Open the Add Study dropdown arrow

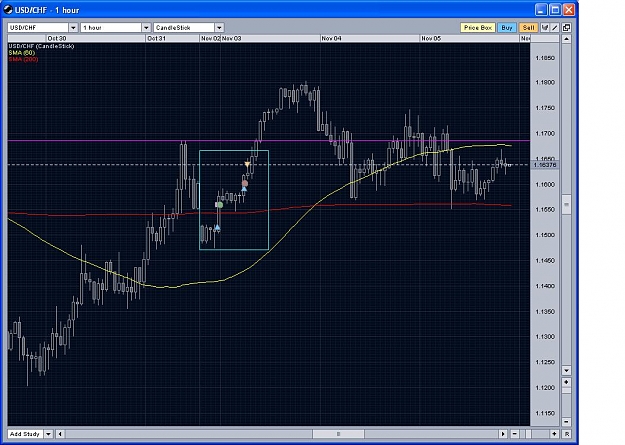coord(48,434)
